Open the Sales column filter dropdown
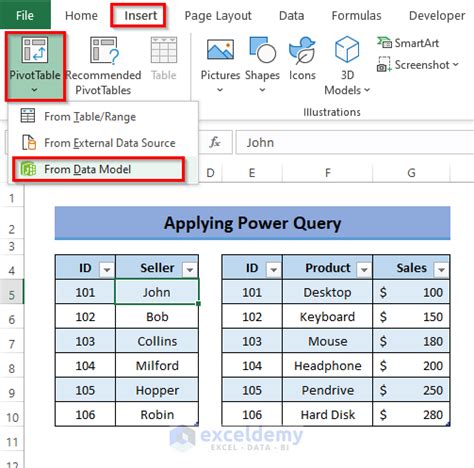The height and width of the screenshot is (468, 474). click(441, 269)
